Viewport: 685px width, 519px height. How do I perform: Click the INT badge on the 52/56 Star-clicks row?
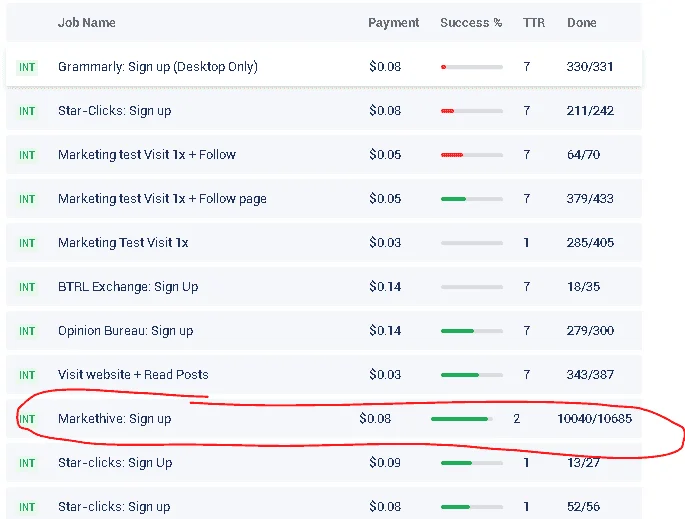(27, 507)
